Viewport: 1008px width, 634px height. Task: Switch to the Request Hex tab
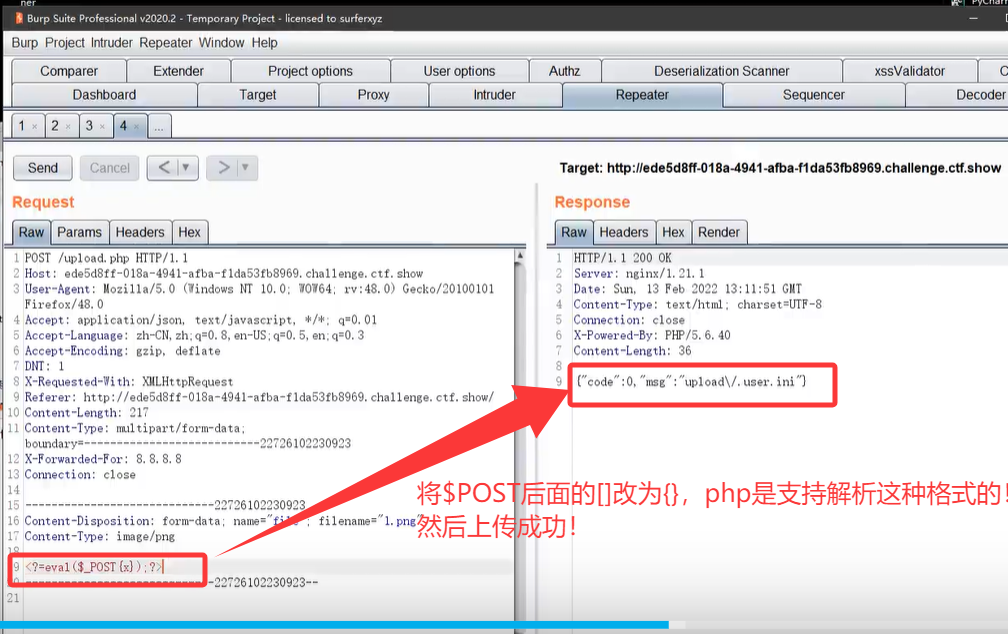189,232
